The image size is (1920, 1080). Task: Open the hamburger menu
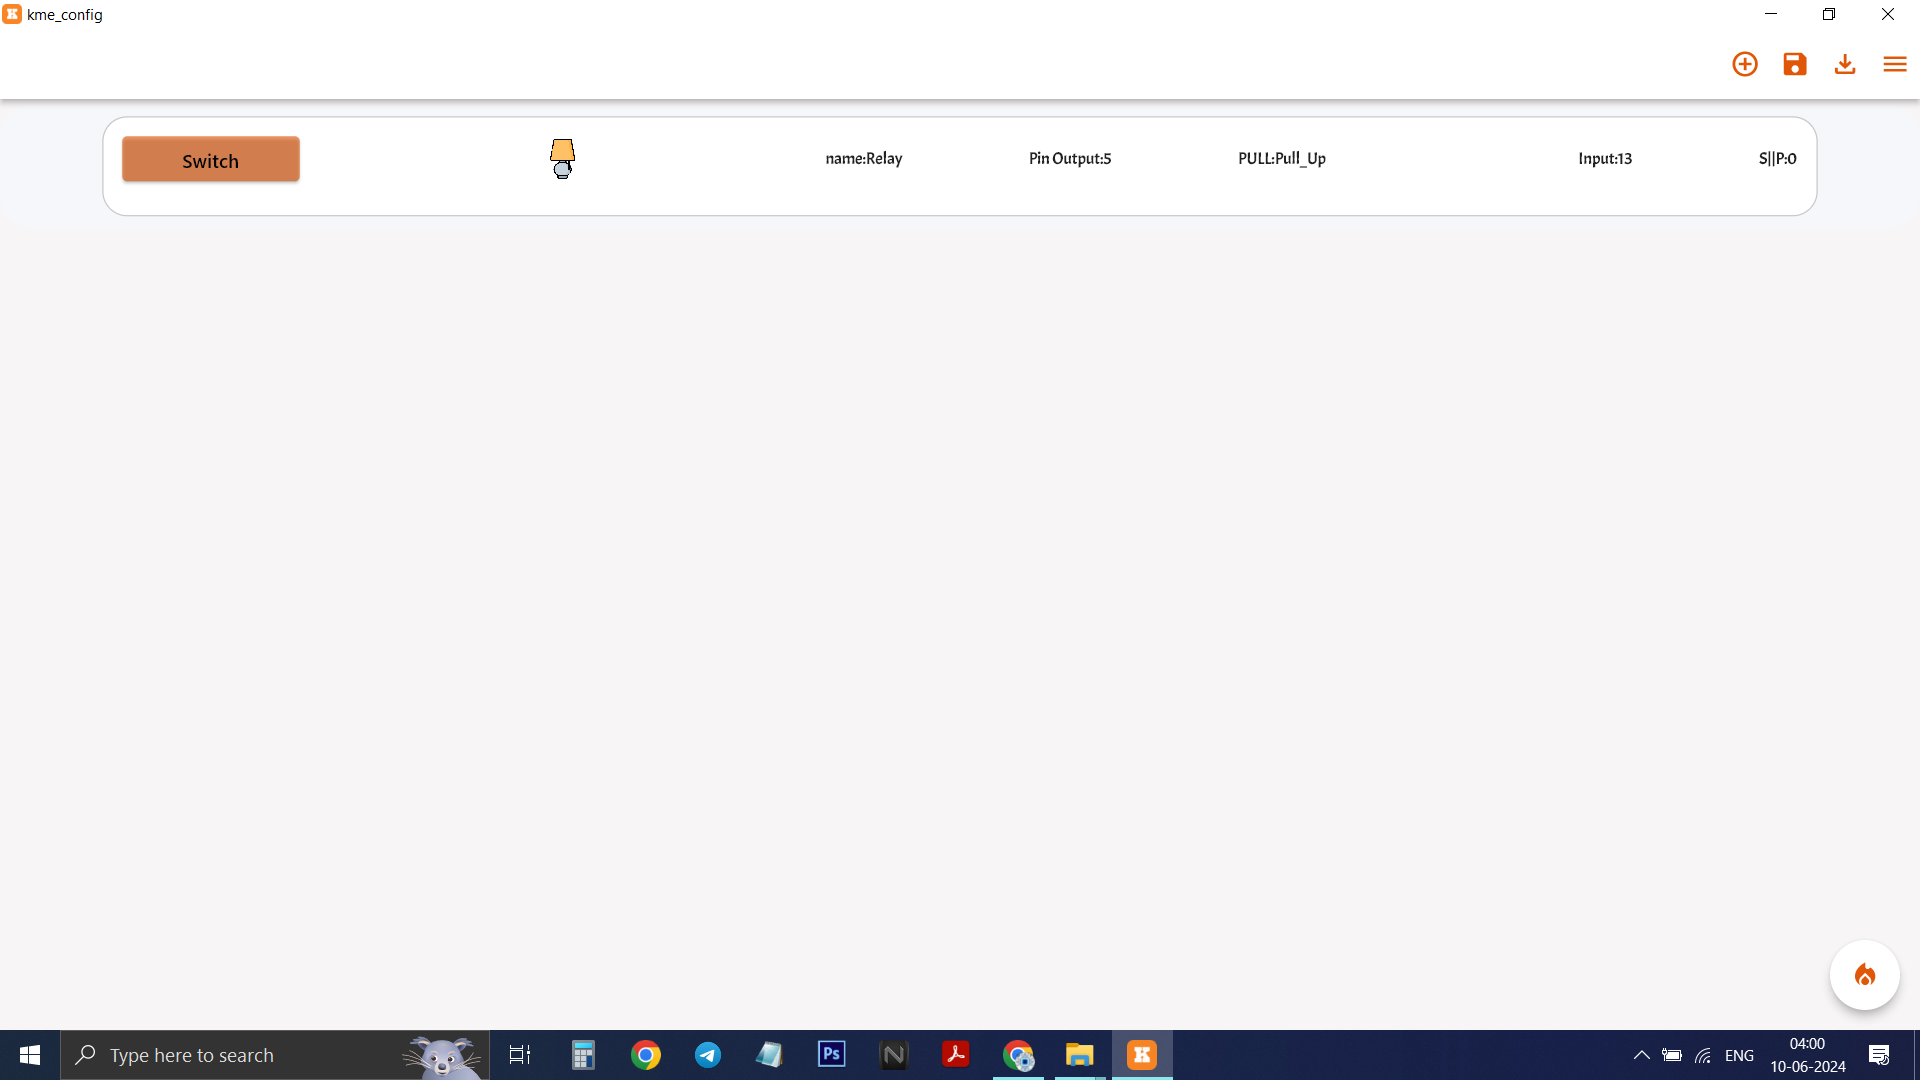[1895, 64]
